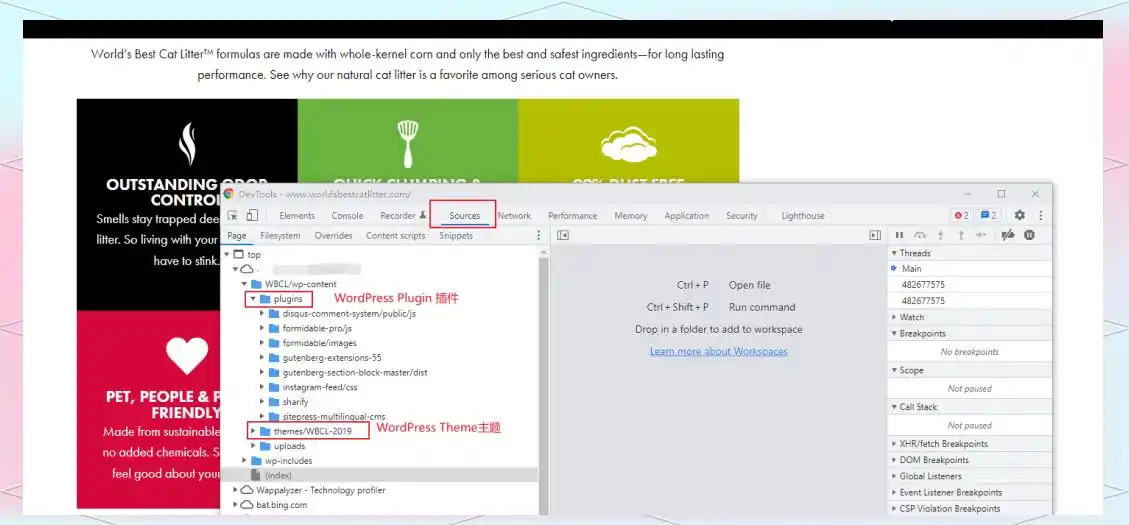Viewport: 1129px width, 525px height.
Task: Select the (index) file row
Action: 379,475
